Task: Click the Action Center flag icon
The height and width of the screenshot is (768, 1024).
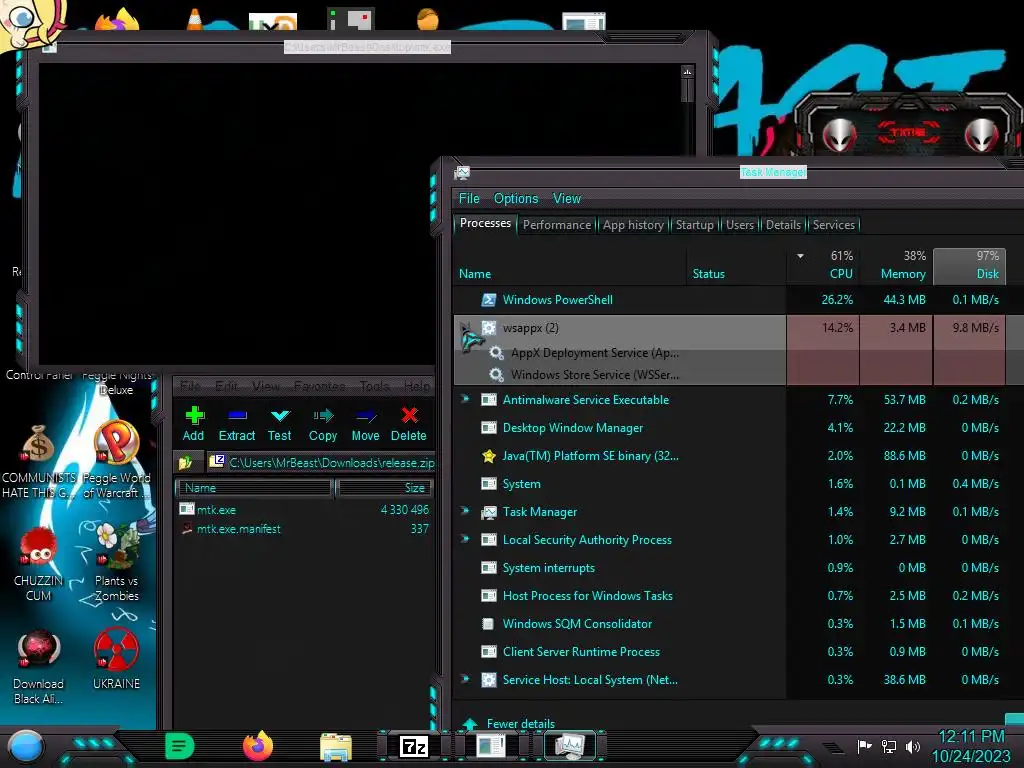Action: tap(865, 746)
